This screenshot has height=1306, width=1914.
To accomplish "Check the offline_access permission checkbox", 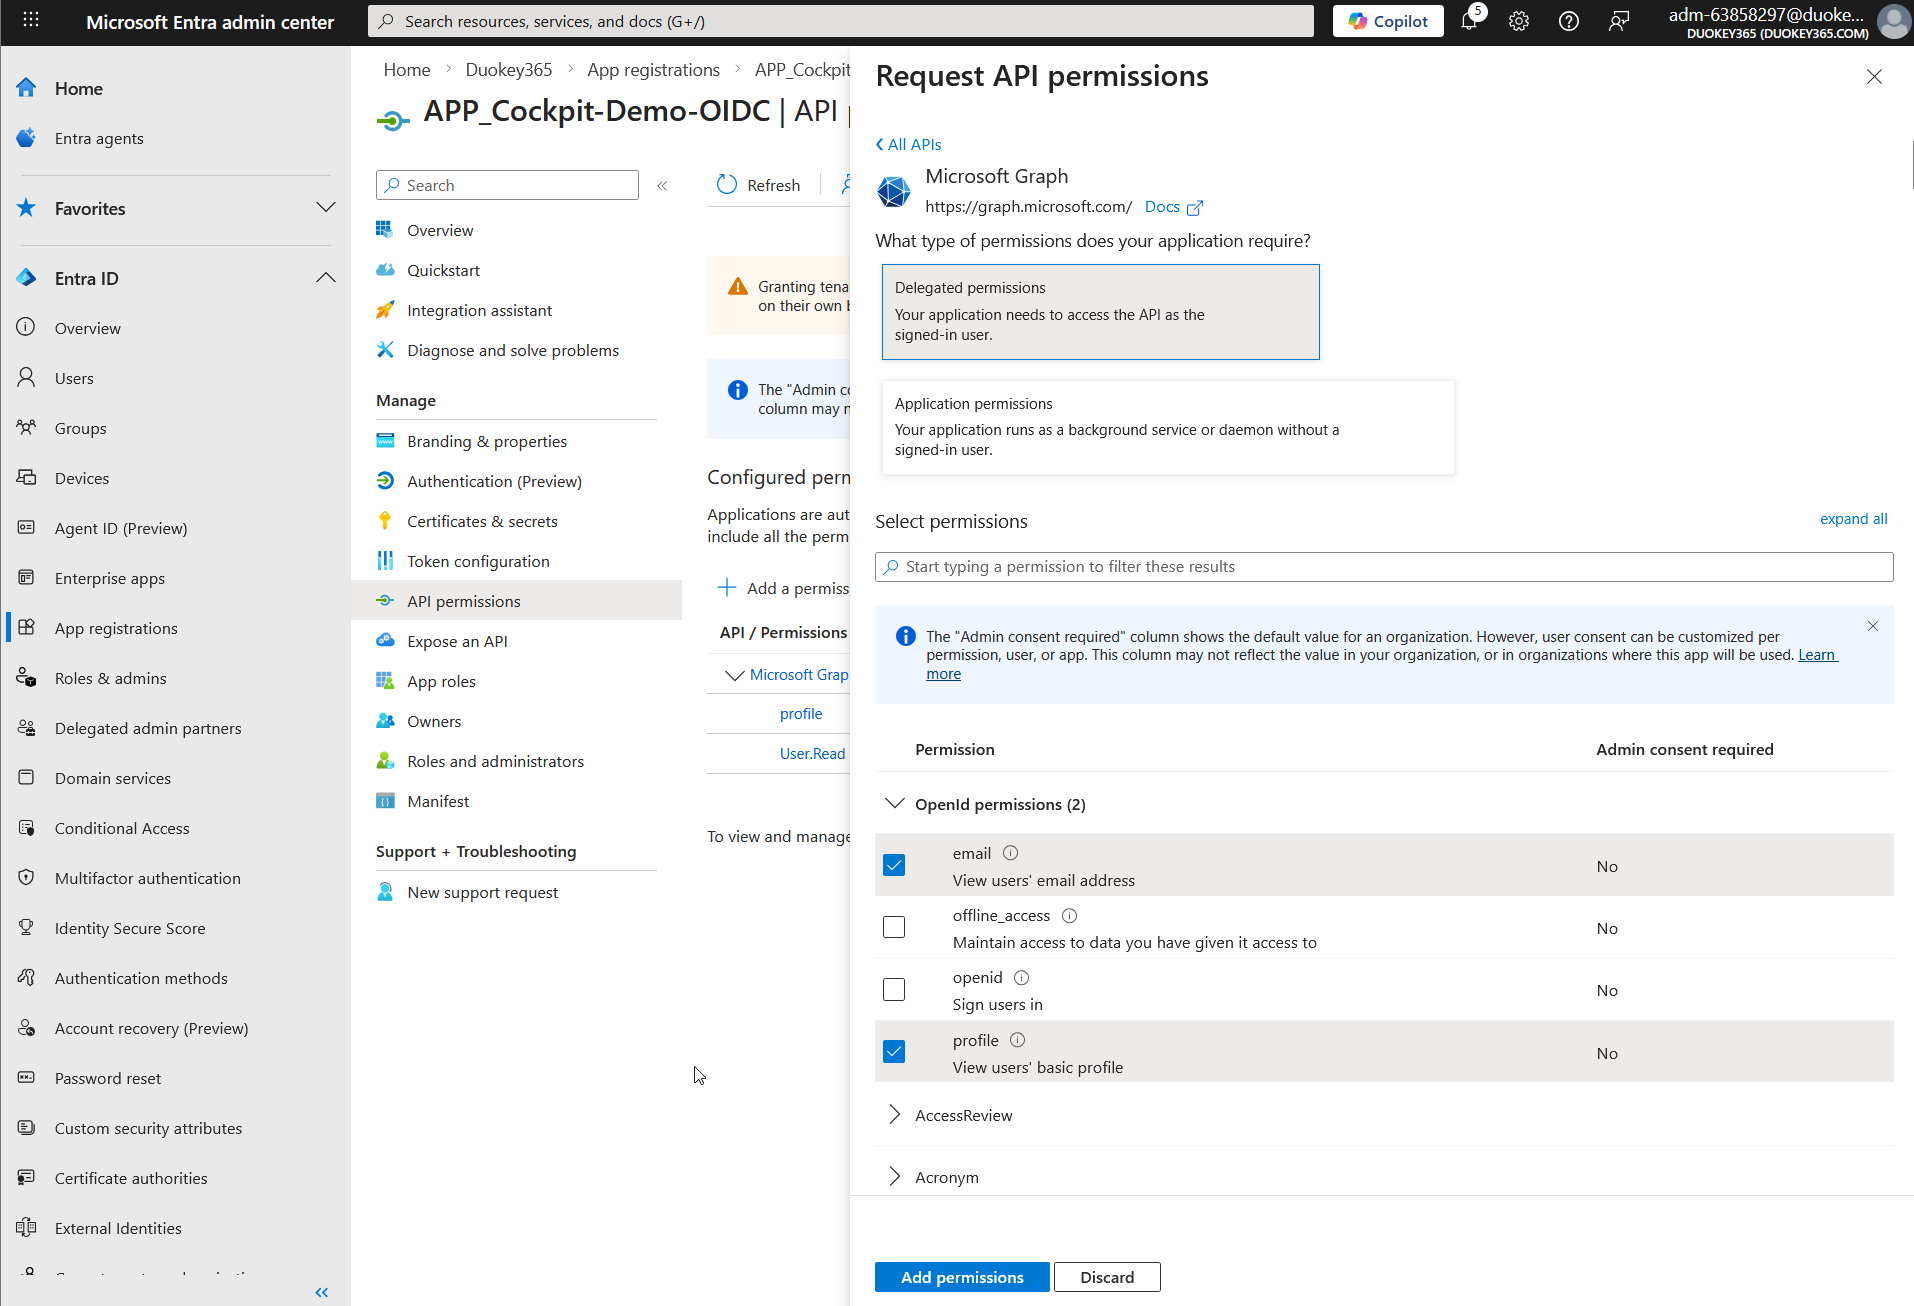I will tap(894, 927).
